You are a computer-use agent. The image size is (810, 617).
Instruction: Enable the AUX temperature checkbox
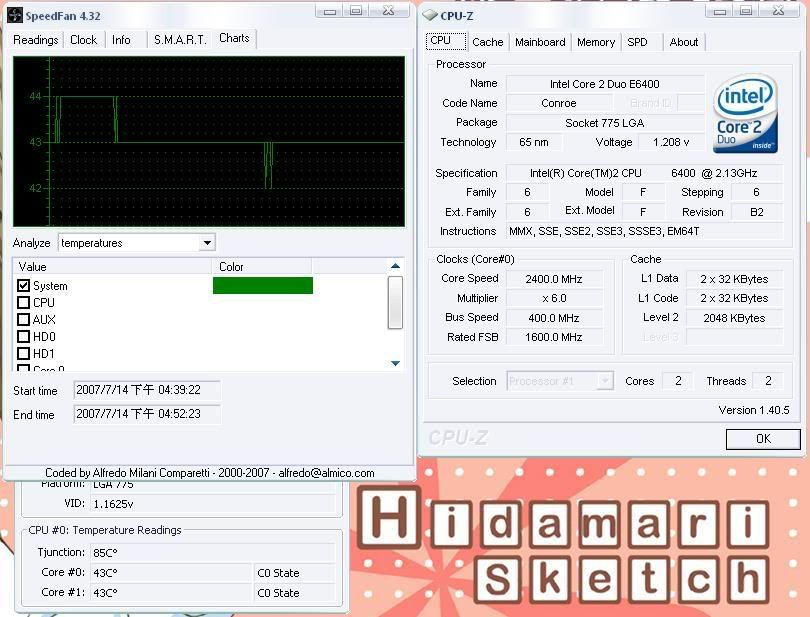(x=23, y=319)
